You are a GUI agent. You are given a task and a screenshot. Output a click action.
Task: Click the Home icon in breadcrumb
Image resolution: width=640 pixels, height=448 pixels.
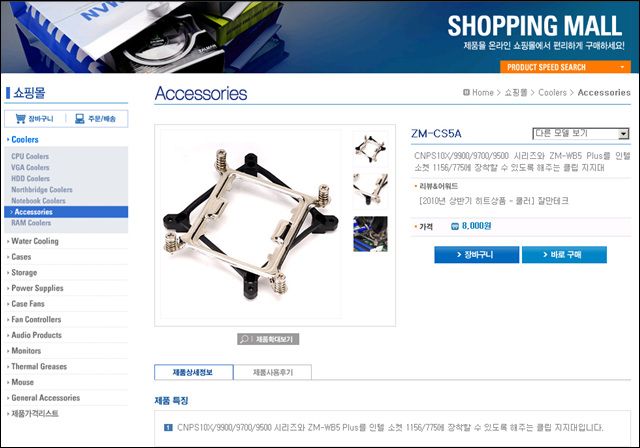[467, 93]
